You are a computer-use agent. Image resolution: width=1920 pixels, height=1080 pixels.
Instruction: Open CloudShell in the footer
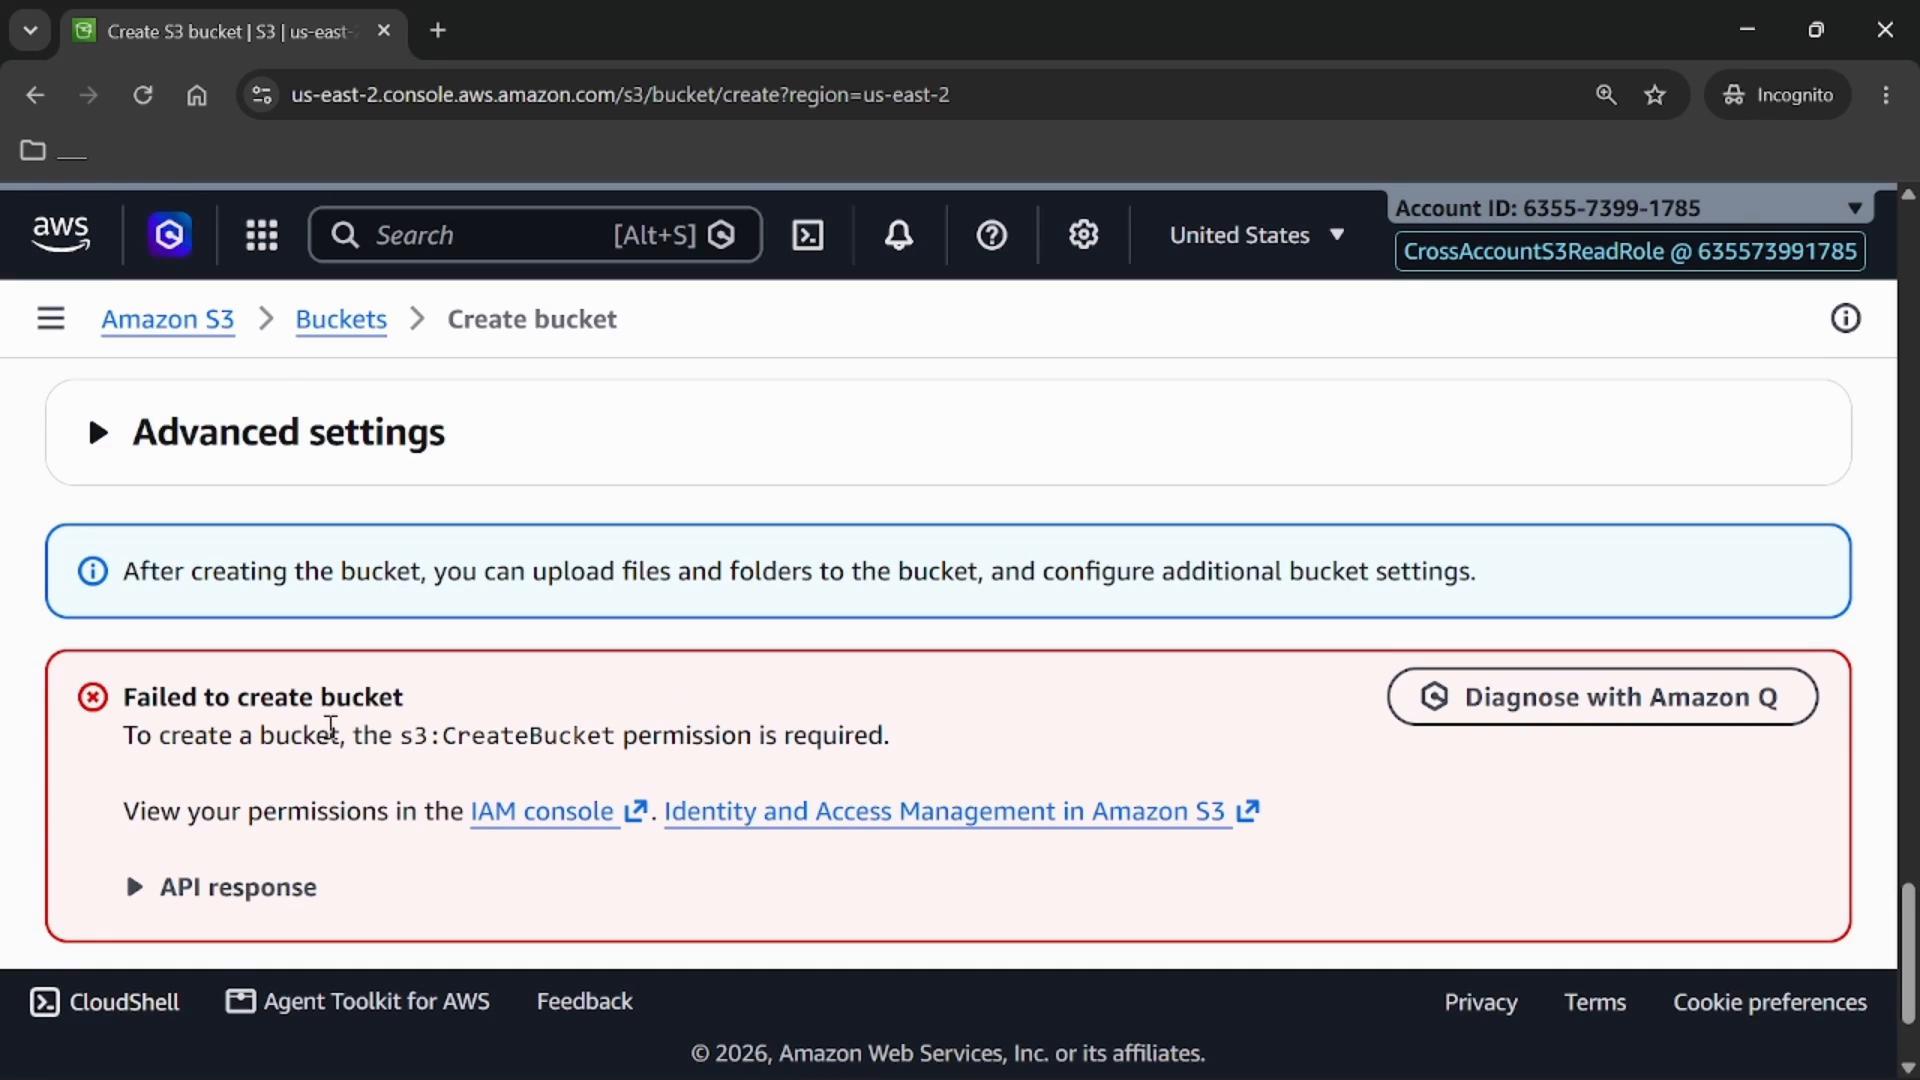click(x=105, y=1002)
